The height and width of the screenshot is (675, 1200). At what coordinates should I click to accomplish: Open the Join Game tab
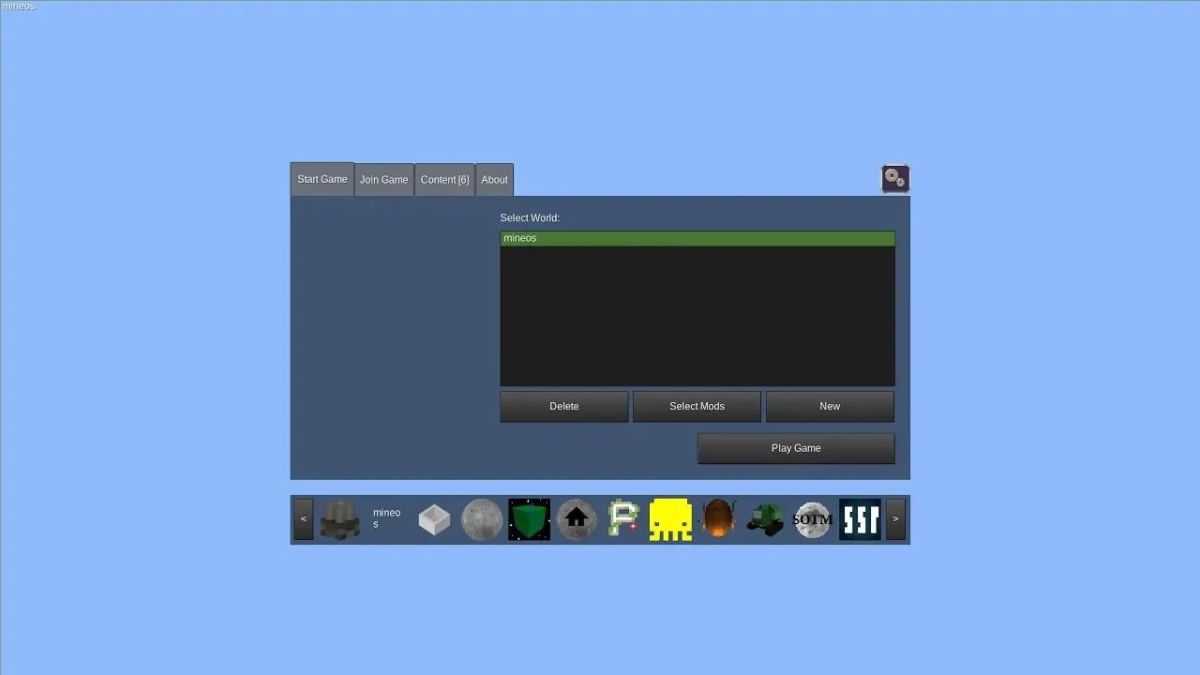click(384, 180)
